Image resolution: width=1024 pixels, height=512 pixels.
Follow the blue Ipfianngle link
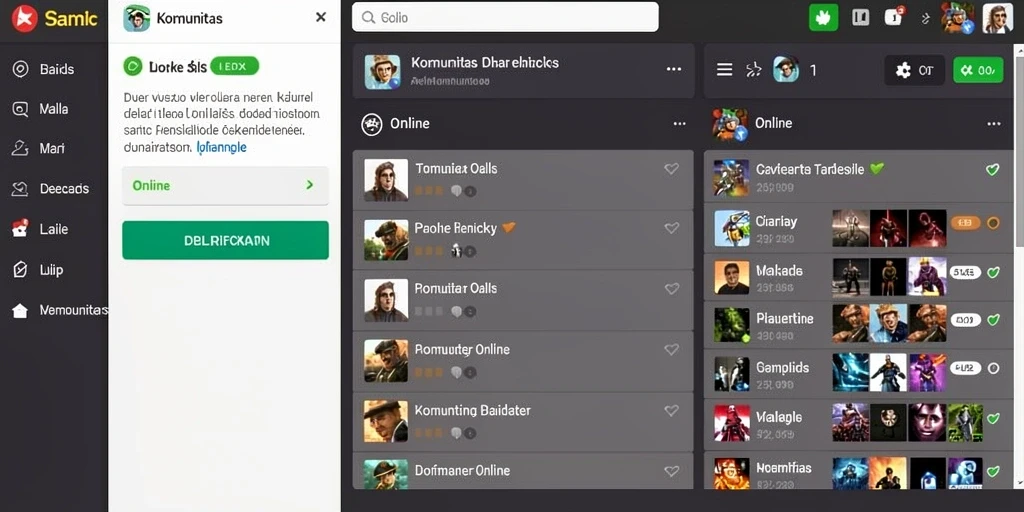tap(221, 148)
